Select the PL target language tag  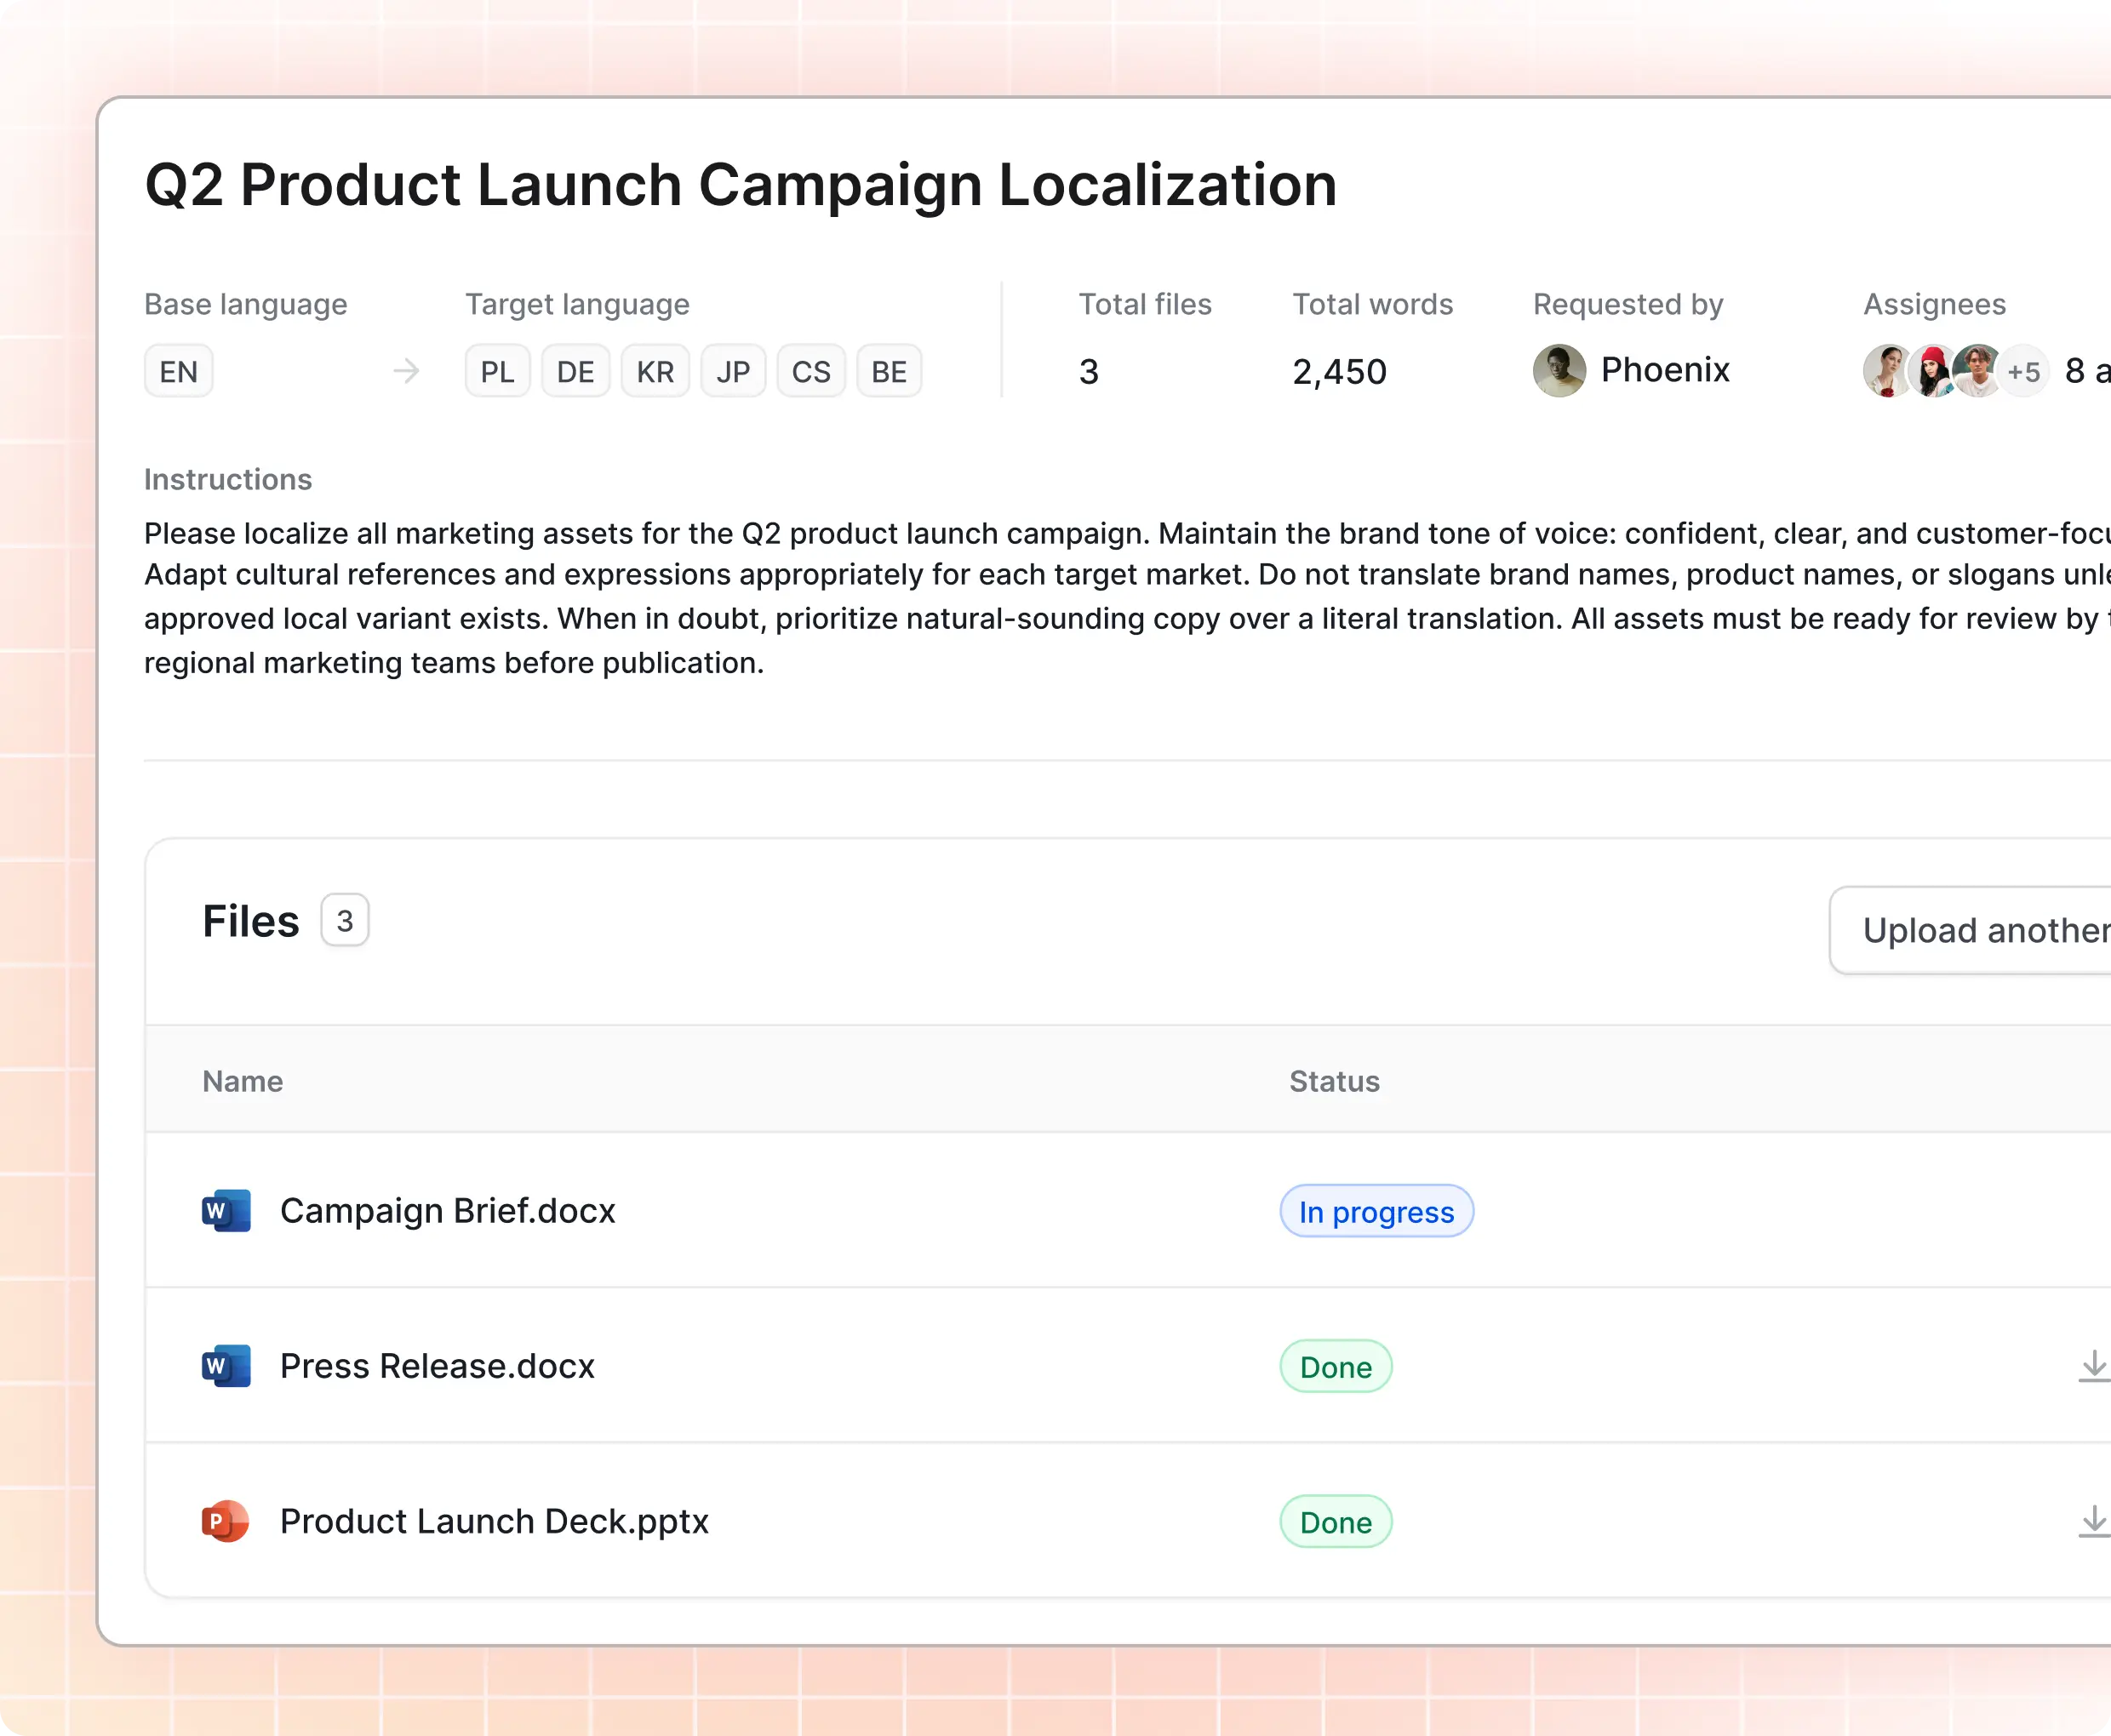tap(498, 372)
